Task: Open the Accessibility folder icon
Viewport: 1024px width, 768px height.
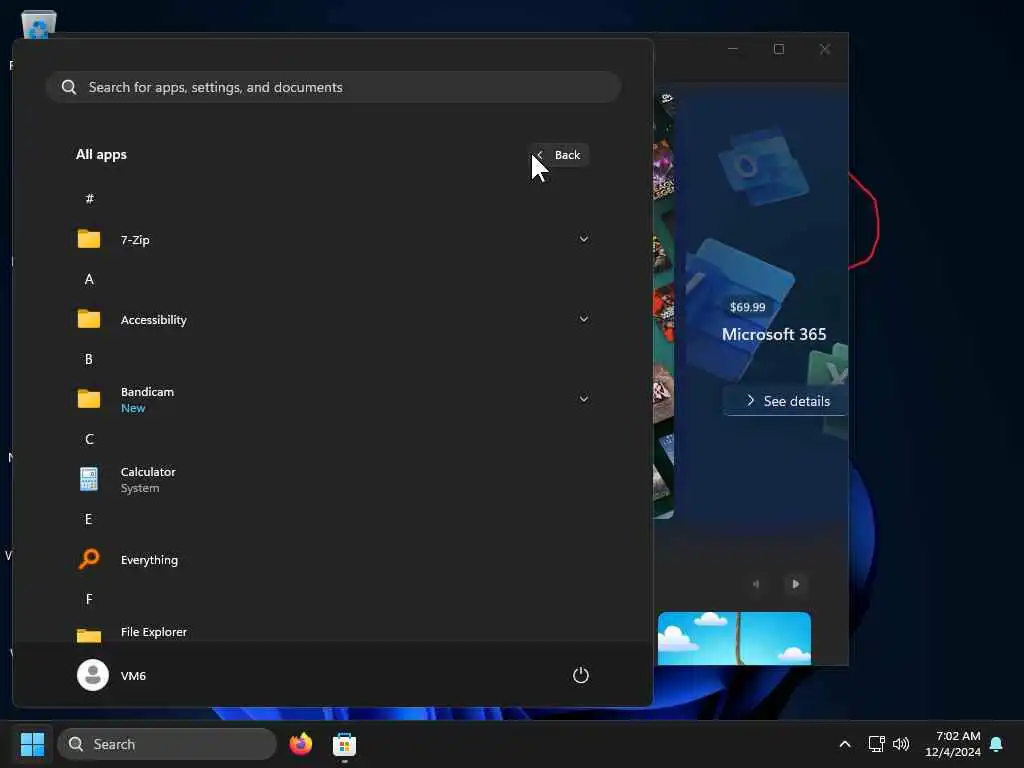Action: pyautogui.click(x=89, y=319)
